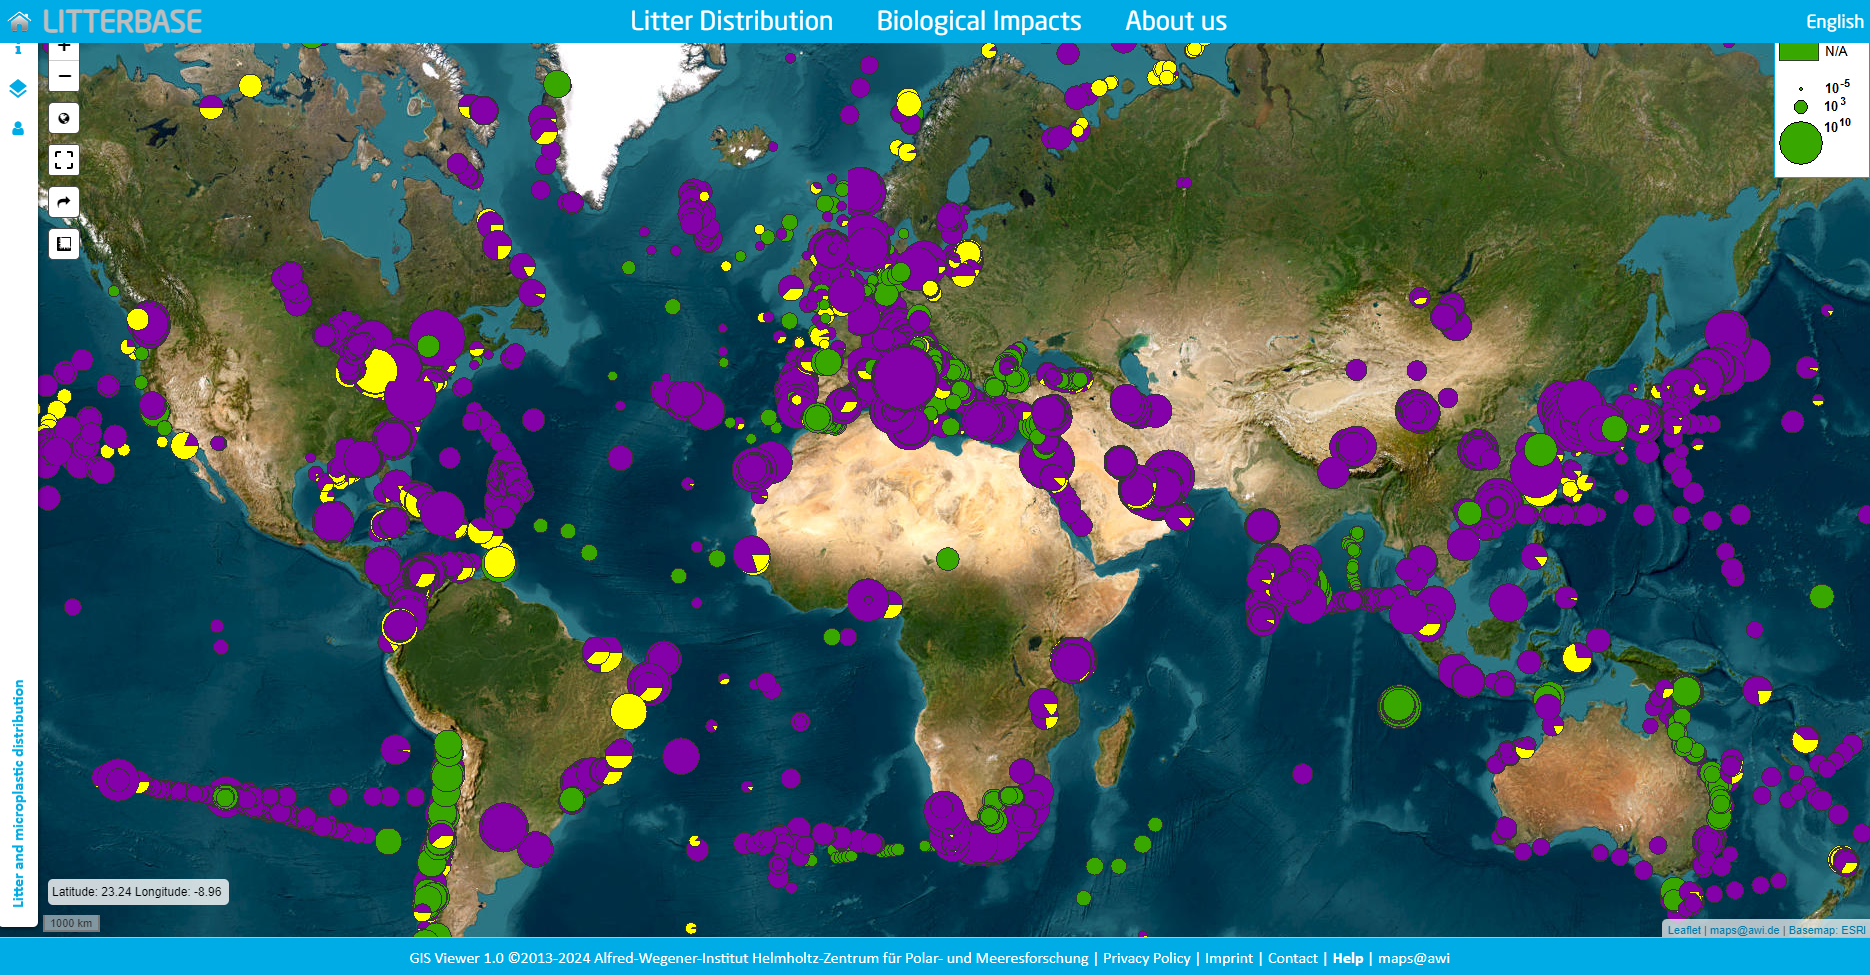
Task: Open the About us menu
Action: coord(1175,21)
